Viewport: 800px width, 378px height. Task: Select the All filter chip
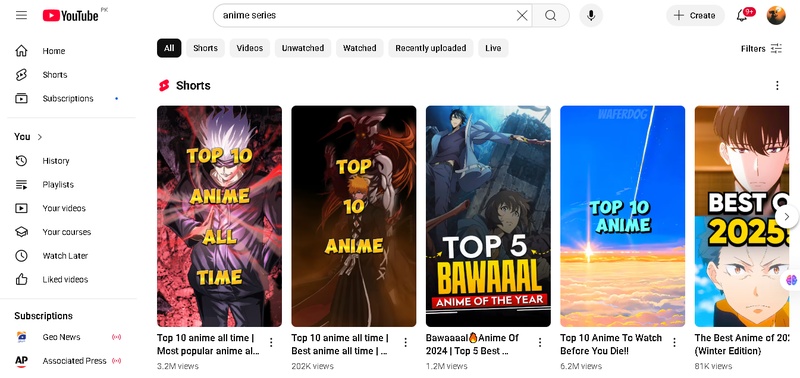coord(169,48)
